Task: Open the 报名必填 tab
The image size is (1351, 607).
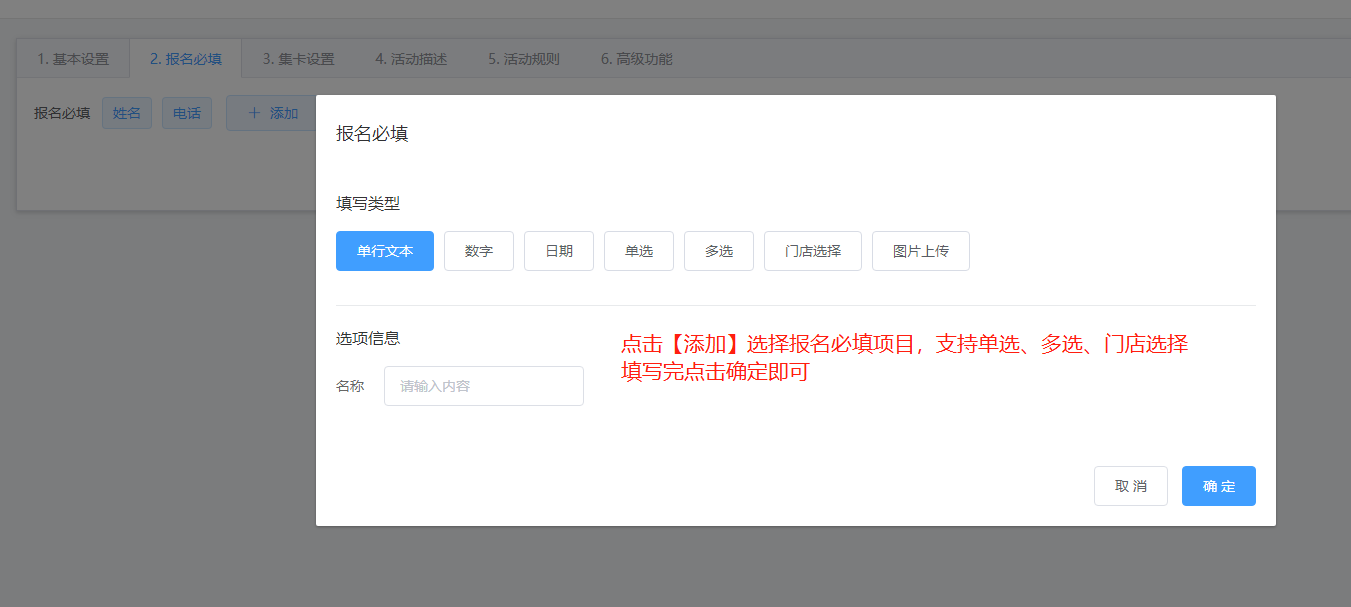Action: (x=186, y=59)
